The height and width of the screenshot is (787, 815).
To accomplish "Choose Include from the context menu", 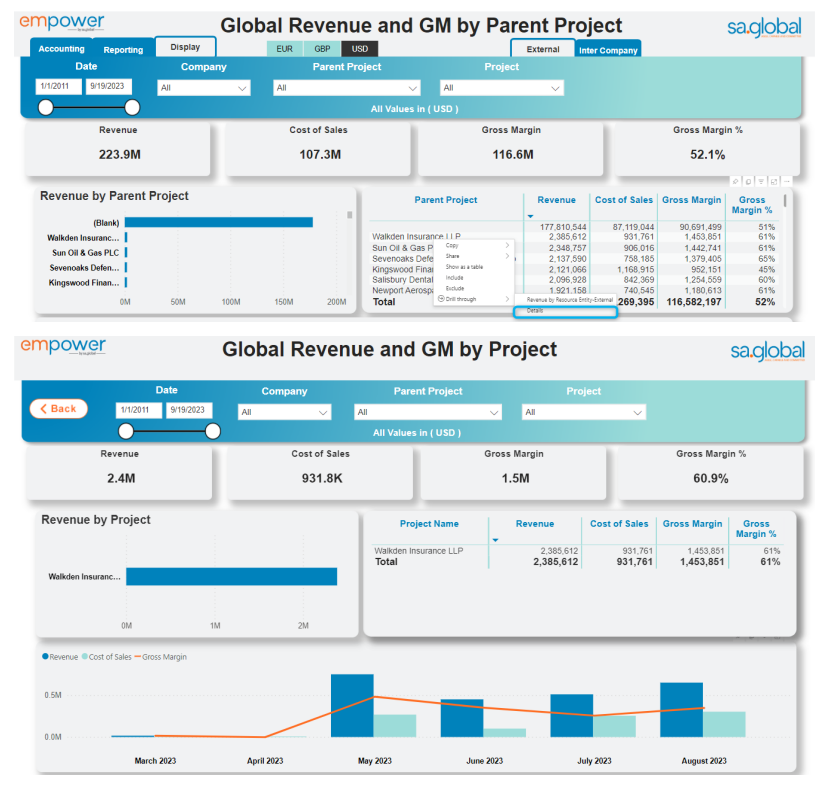I will click(474, 278).
